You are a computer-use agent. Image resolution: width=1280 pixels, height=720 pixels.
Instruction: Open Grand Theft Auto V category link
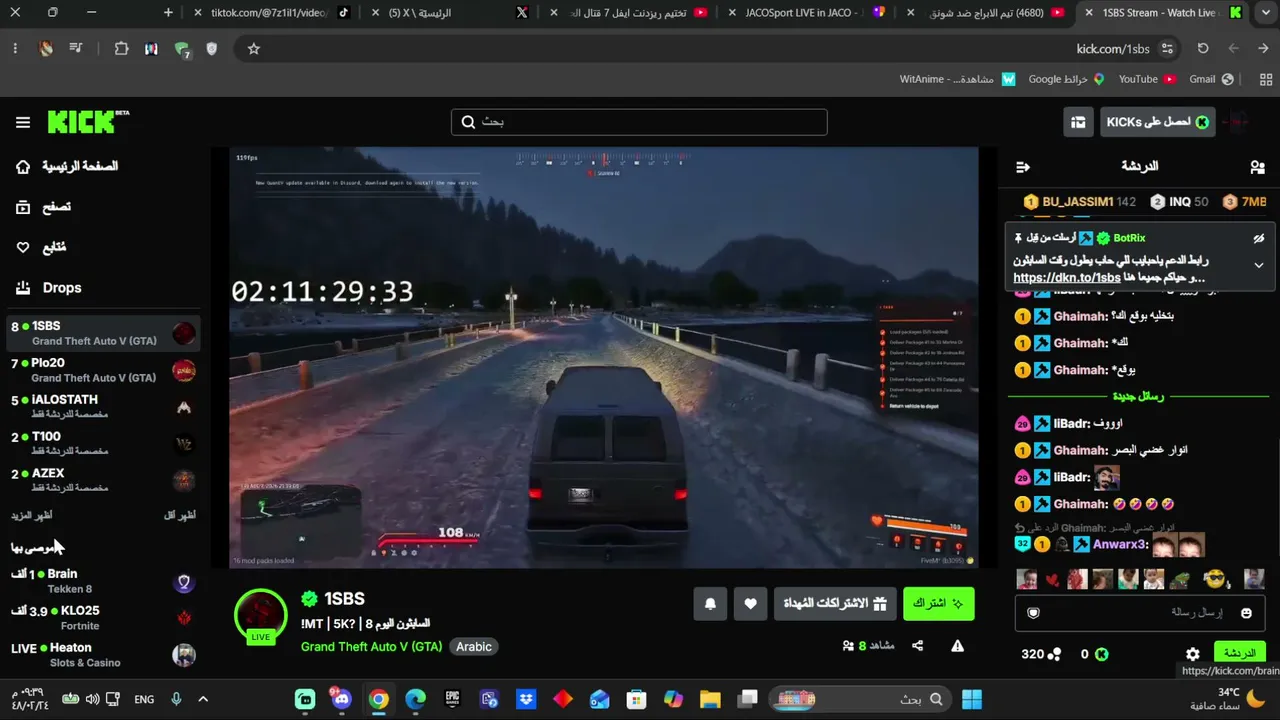pyautogui.click(x=371, y=647)
